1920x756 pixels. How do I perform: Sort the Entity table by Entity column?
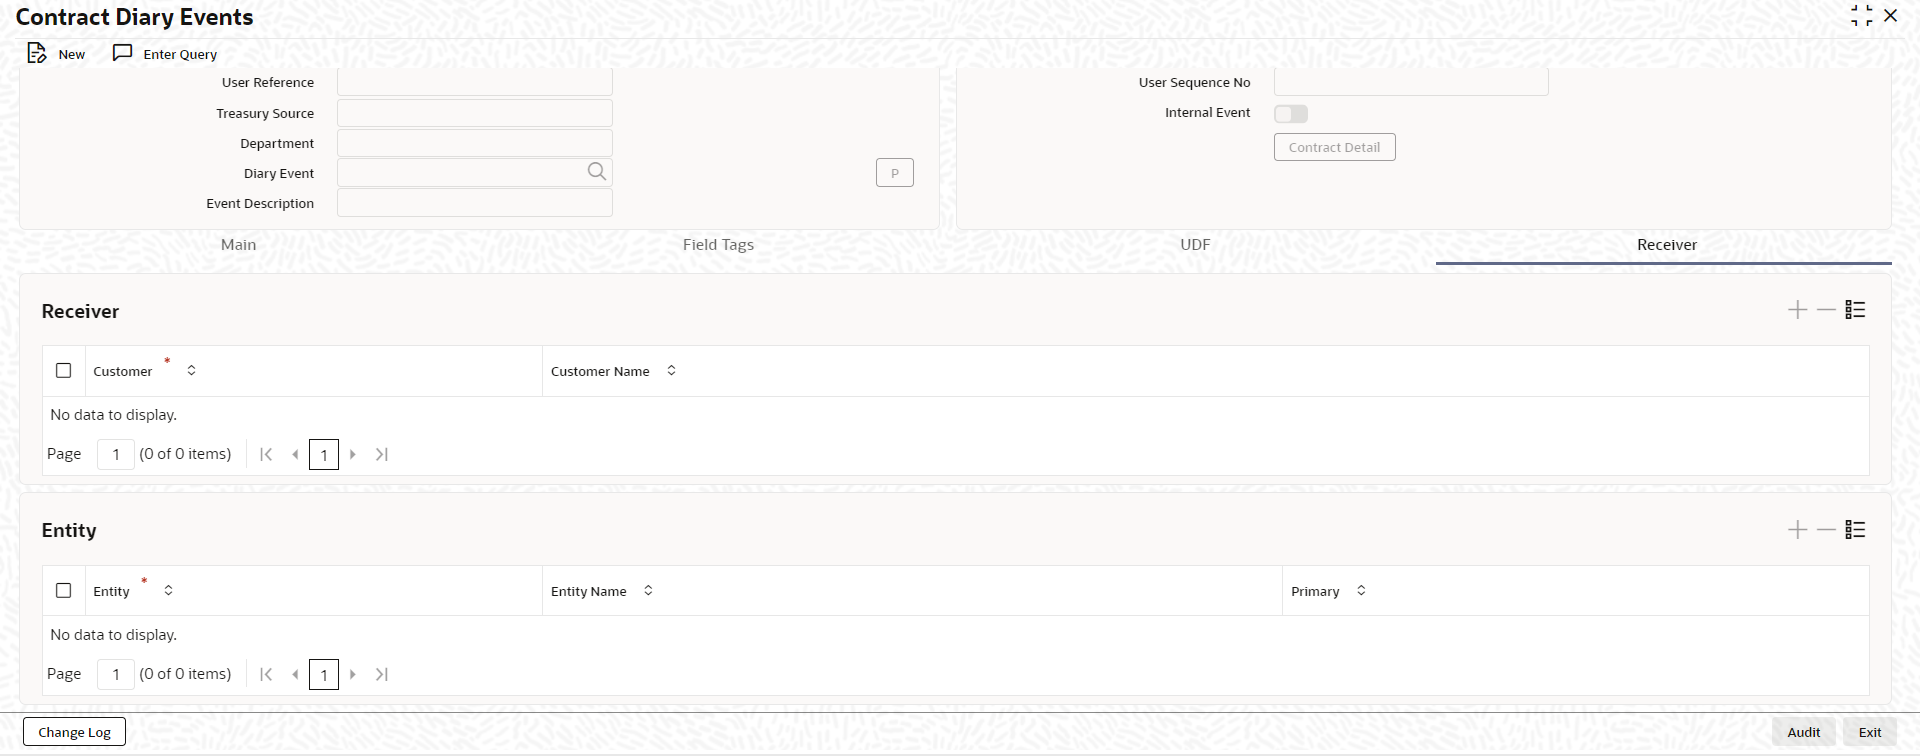tap(168, 591)
